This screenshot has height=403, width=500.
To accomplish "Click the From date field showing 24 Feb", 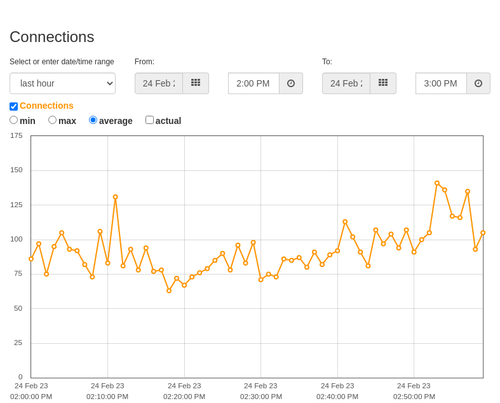I will click(x=159, y=83).
